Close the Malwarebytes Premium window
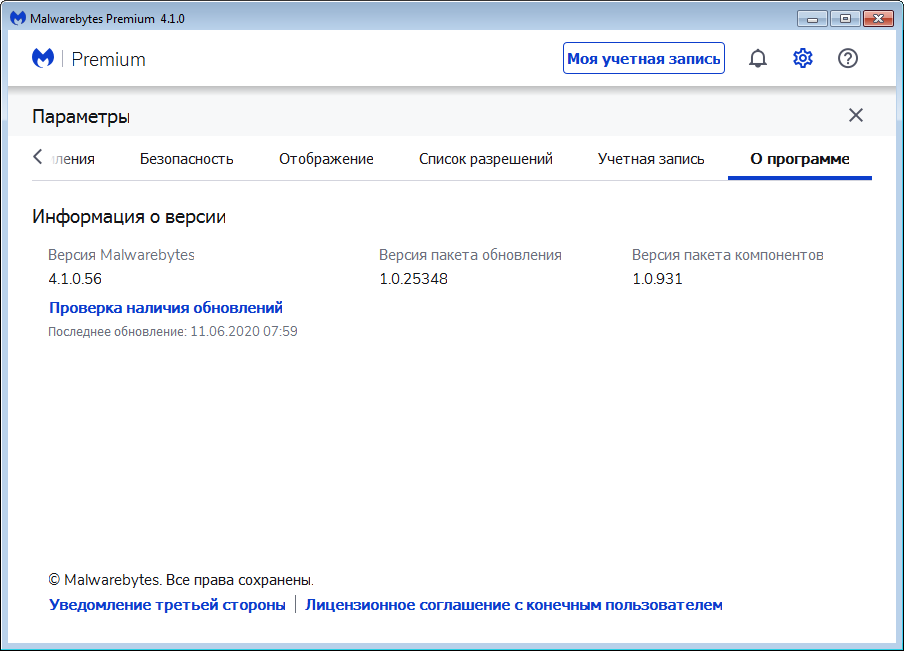Viewport: 904px width, 651px height. (x=878, y=19)
